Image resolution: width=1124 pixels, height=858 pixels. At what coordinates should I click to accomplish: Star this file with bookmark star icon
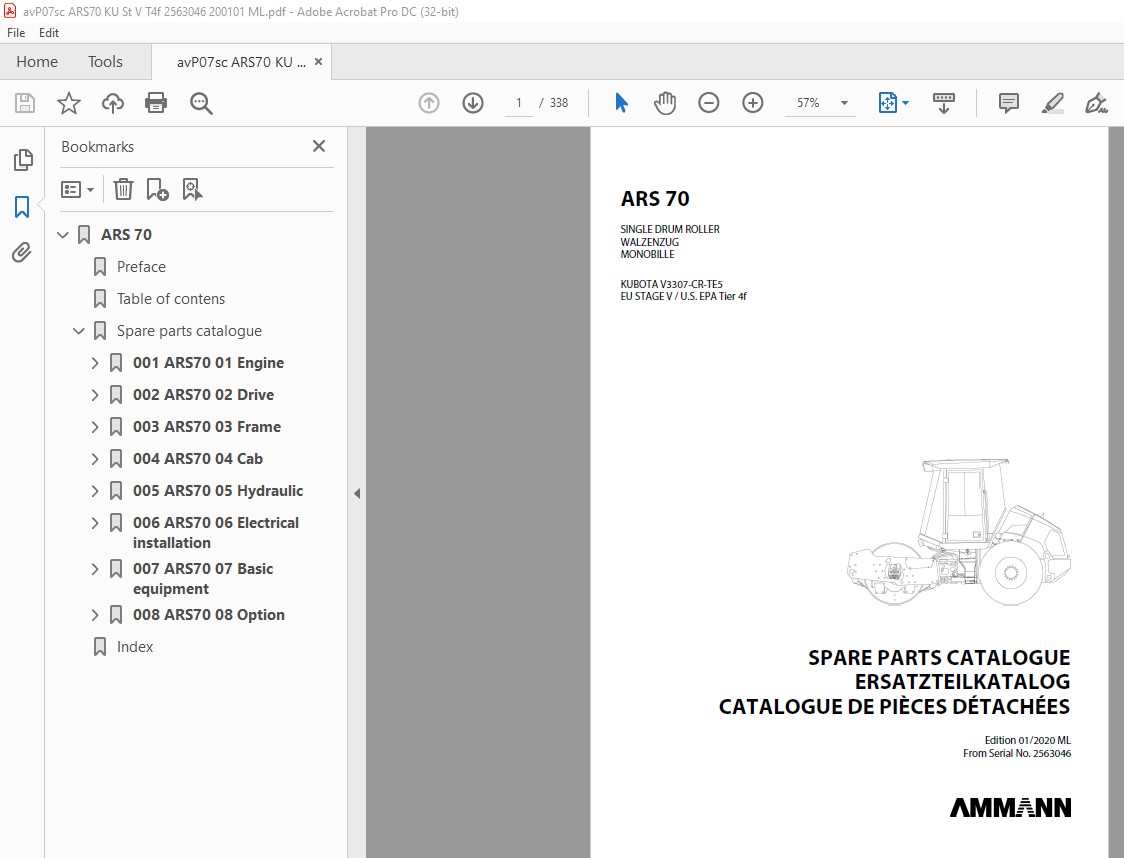69,103
